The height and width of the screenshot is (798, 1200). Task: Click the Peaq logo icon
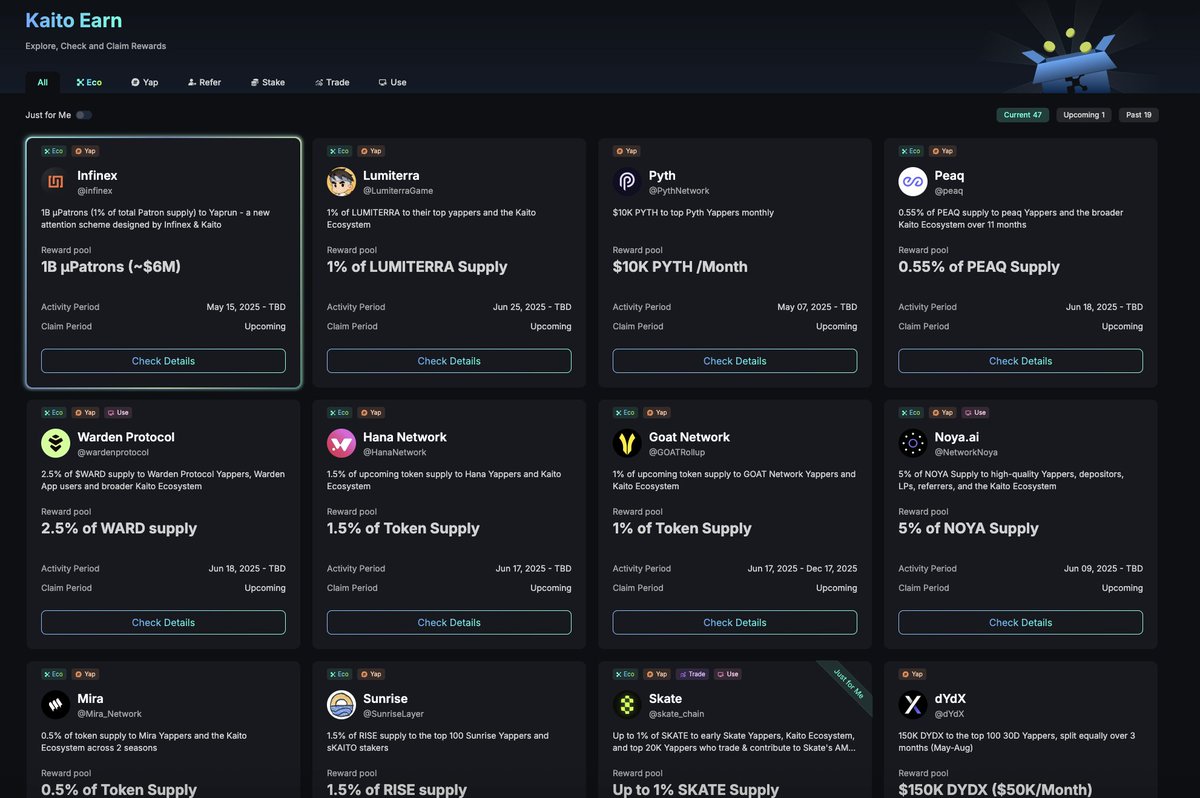[913, 182]
